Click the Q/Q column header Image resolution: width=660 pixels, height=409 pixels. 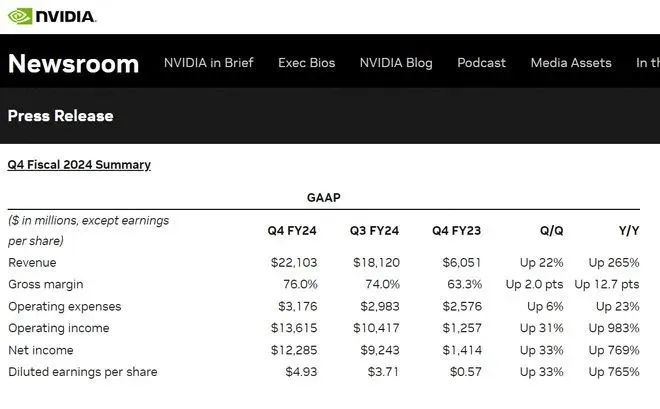551,231
